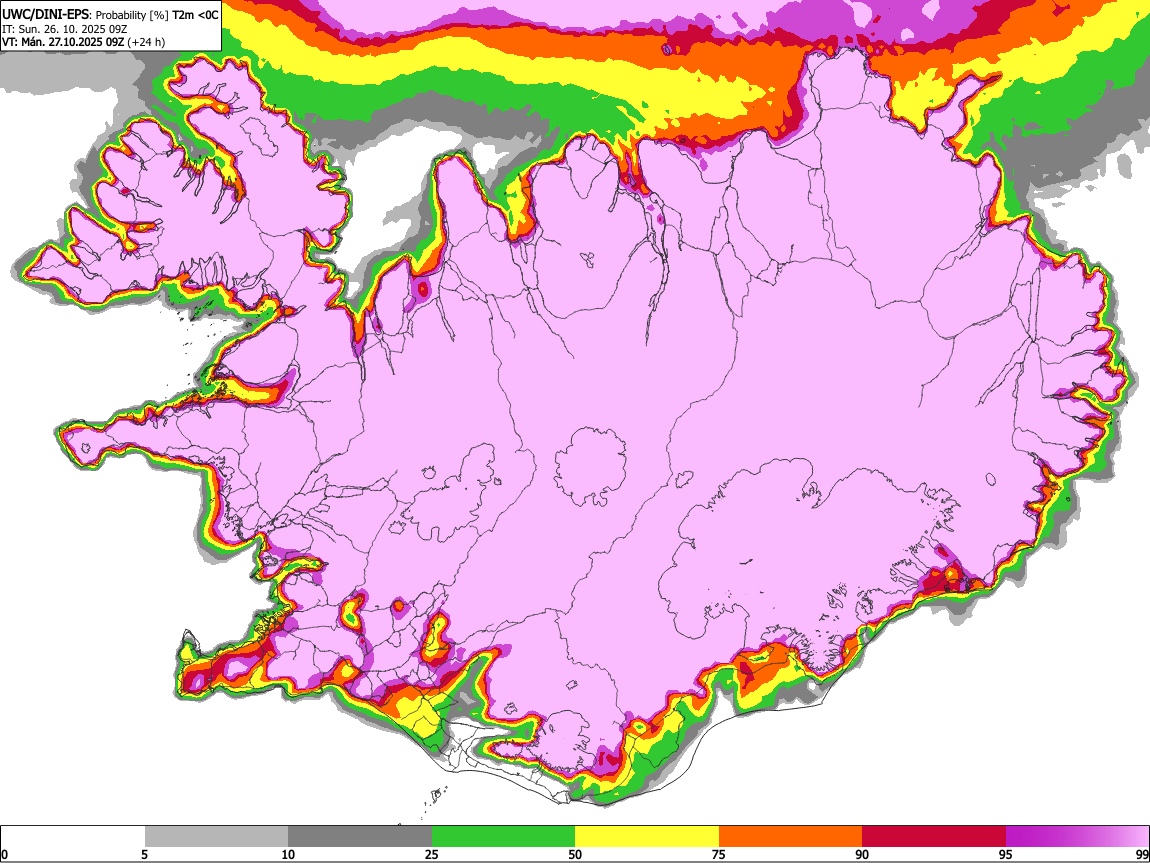1150x863 pixels.
Task: Click the legend tick label "5"
Action: click(x=144, y=855)
